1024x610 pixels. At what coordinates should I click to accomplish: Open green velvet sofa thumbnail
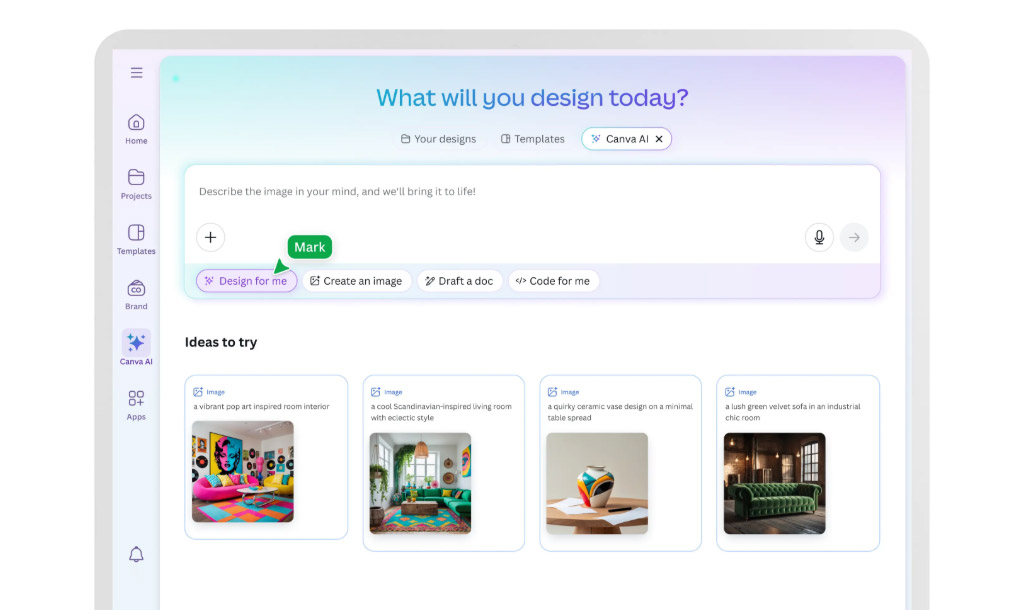click(775, 483)
